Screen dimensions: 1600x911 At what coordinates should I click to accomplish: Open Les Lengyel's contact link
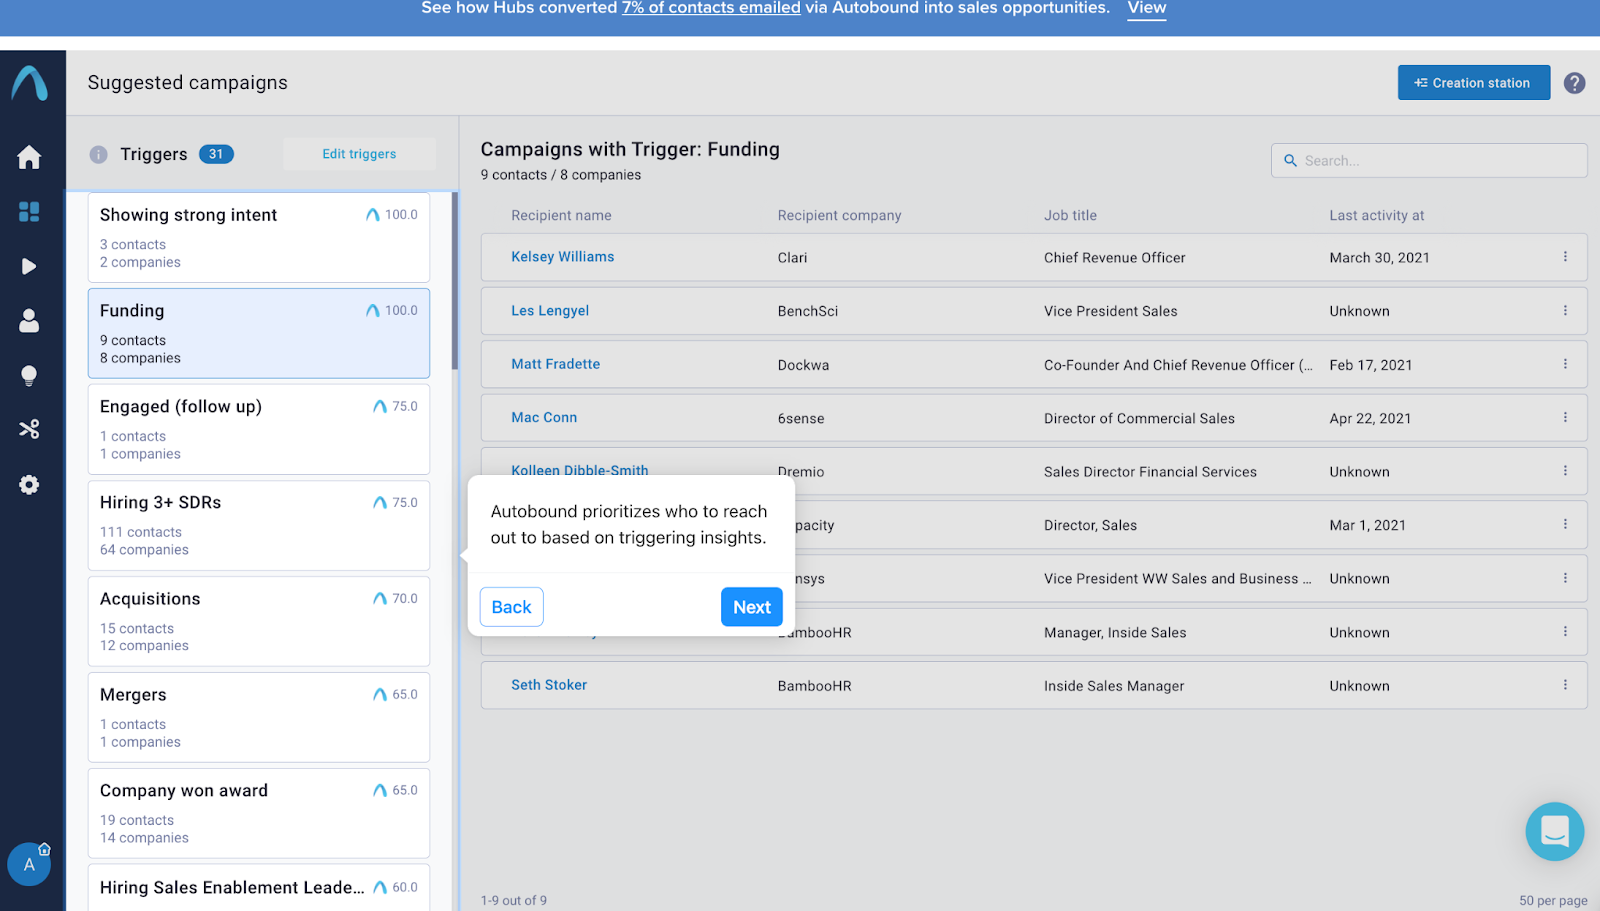[550, 311]
